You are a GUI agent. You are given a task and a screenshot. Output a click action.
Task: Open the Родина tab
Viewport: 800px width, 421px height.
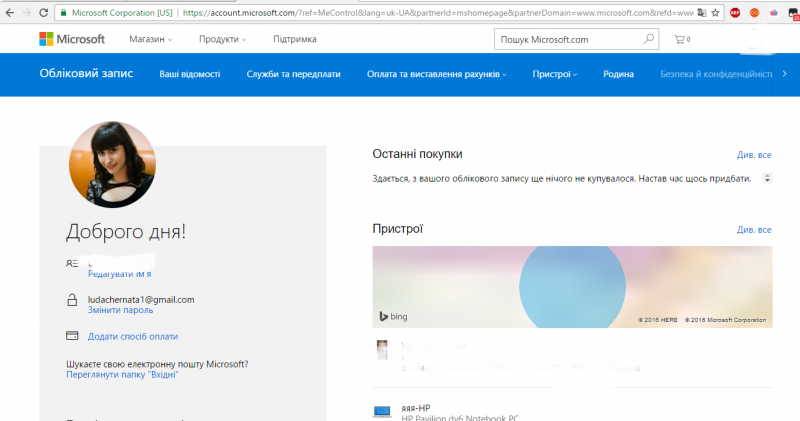[618, 74]
